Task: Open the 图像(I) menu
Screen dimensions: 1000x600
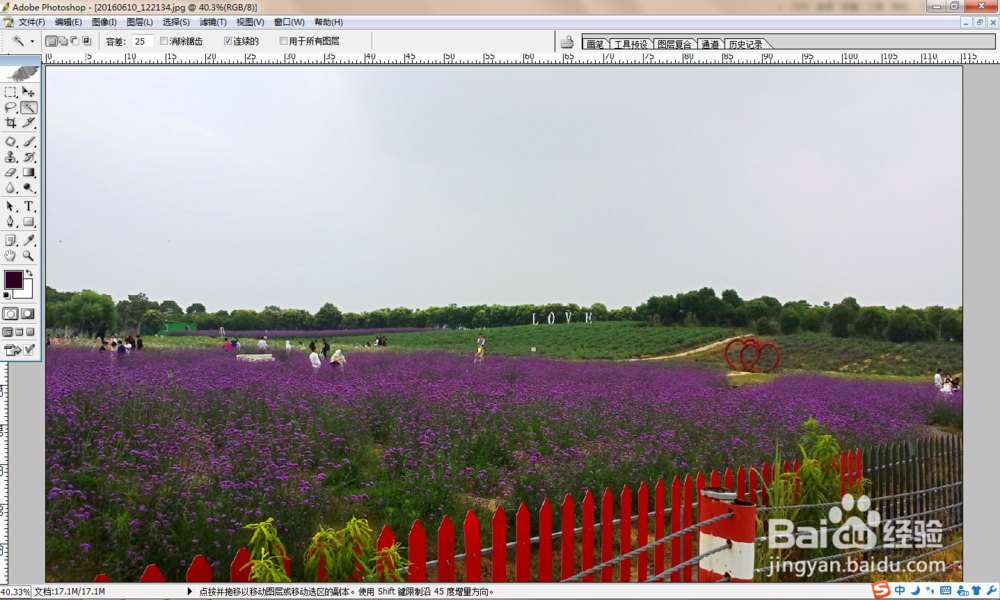Action: 104,22
